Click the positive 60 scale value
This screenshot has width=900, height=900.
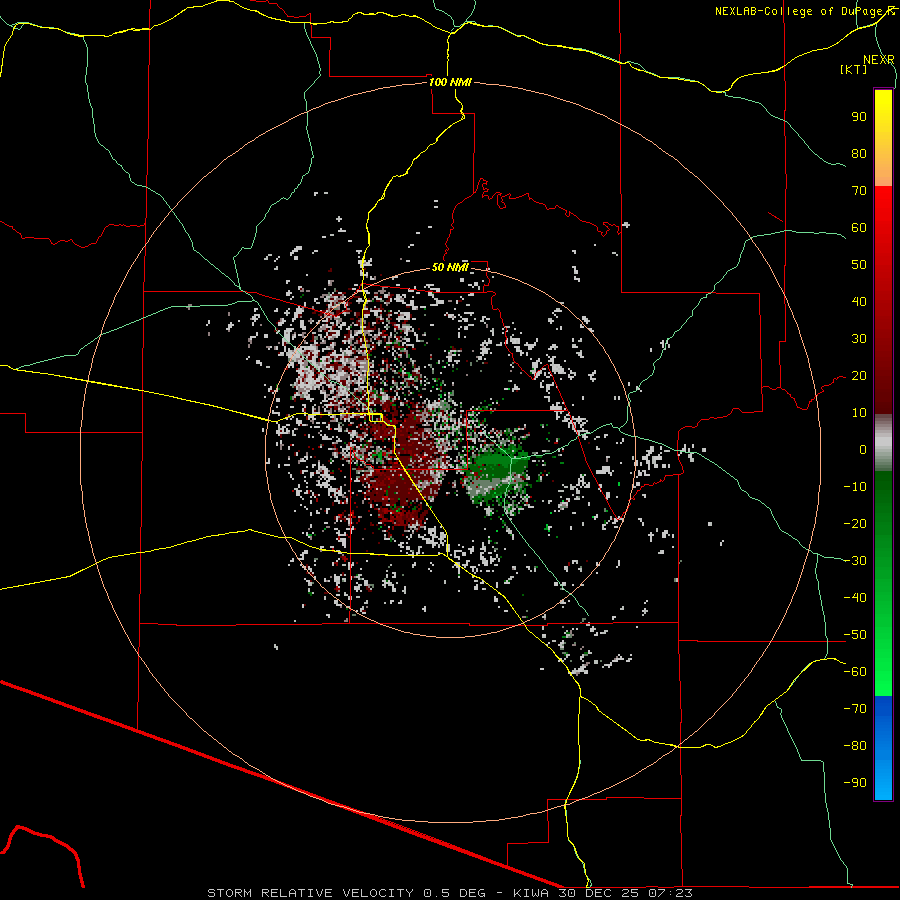tap(859, 228)
